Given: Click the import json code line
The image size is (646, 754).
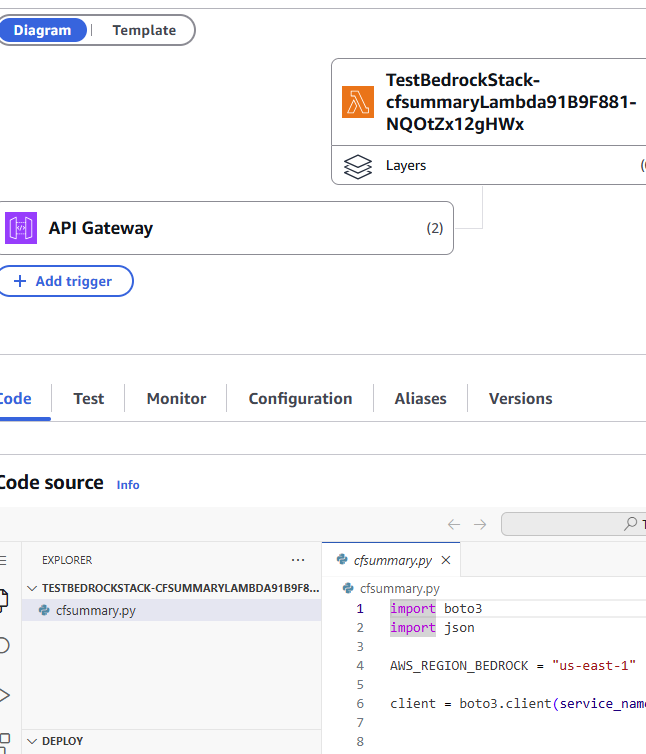Looking at the screenshot, I should 432,628.
